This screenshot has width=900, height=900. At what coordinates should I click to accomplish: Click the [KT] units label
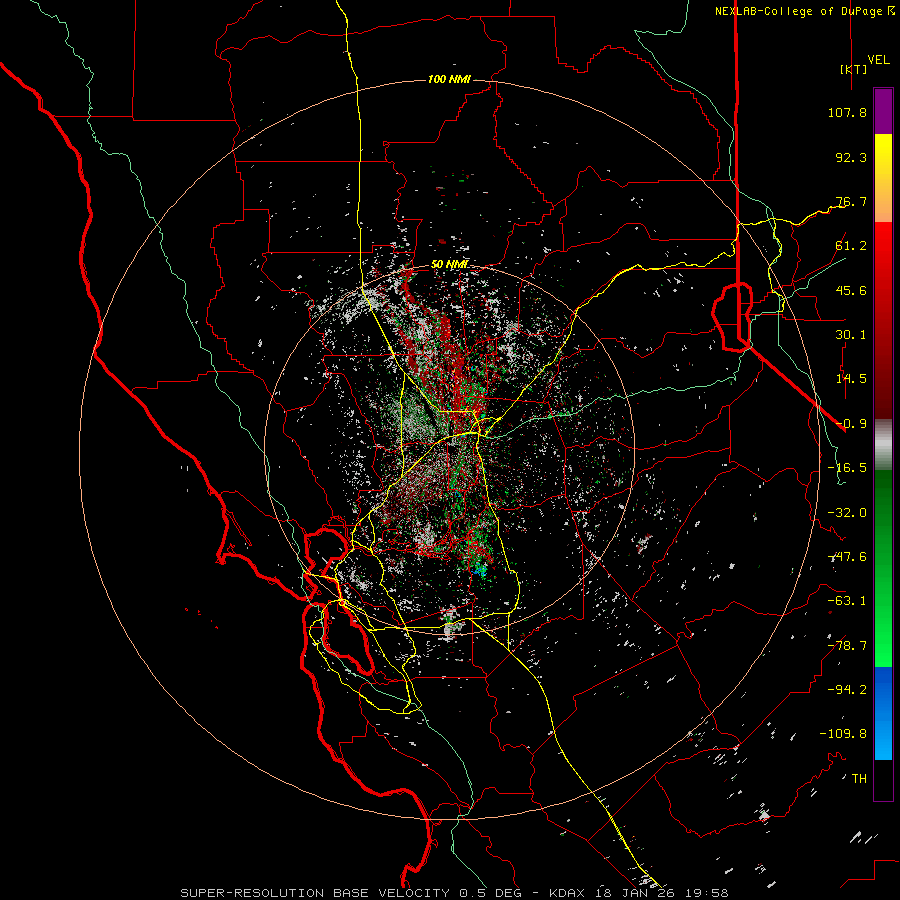click(854, 69)
